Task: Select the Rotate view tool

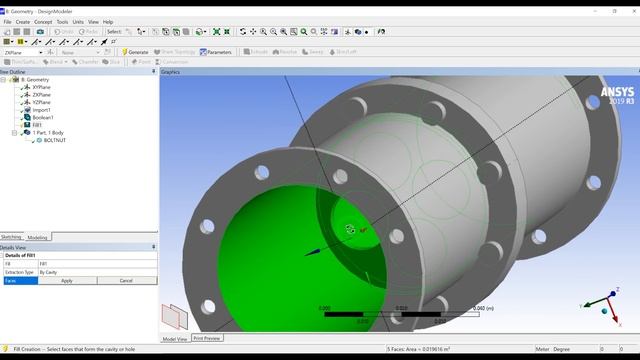Action: tap(243, 32)
